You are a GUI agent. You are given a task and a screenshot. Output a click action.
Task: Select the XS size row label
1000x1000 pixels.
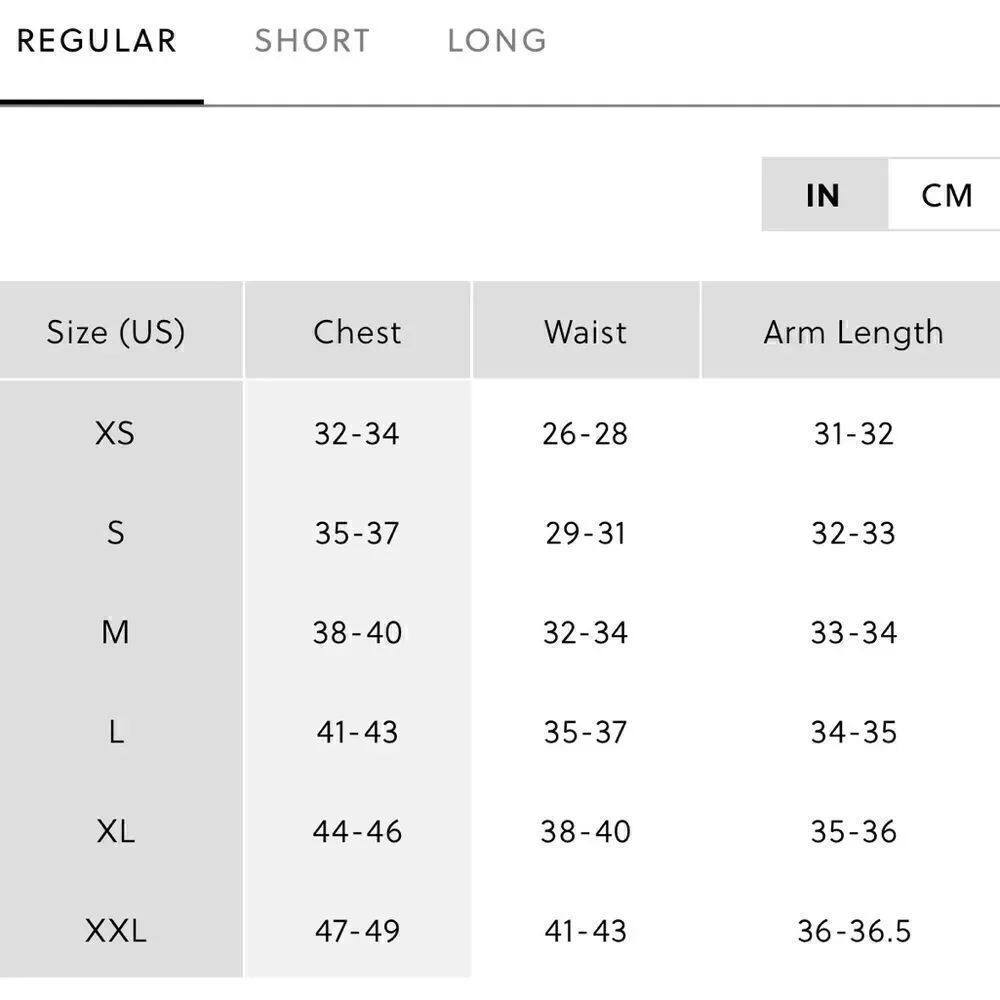[115, 433]
